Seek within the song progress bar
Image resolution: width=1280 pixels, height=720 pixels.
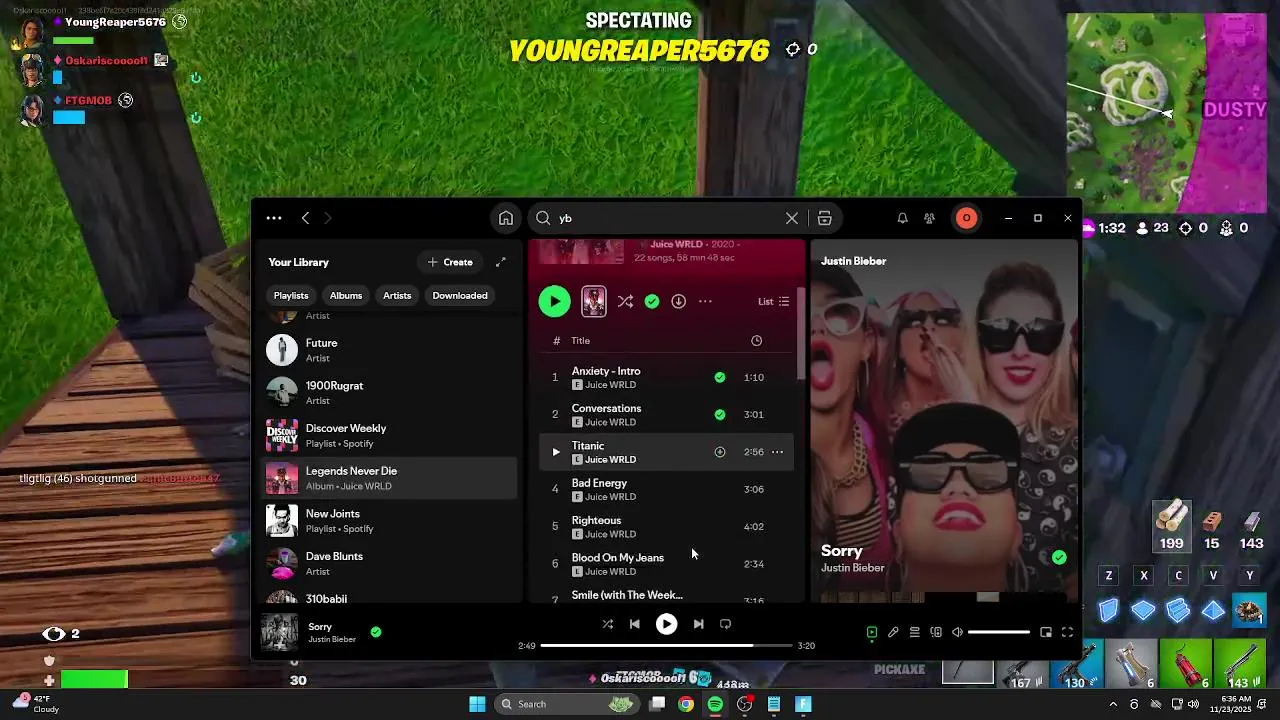(x=665, y=645)
